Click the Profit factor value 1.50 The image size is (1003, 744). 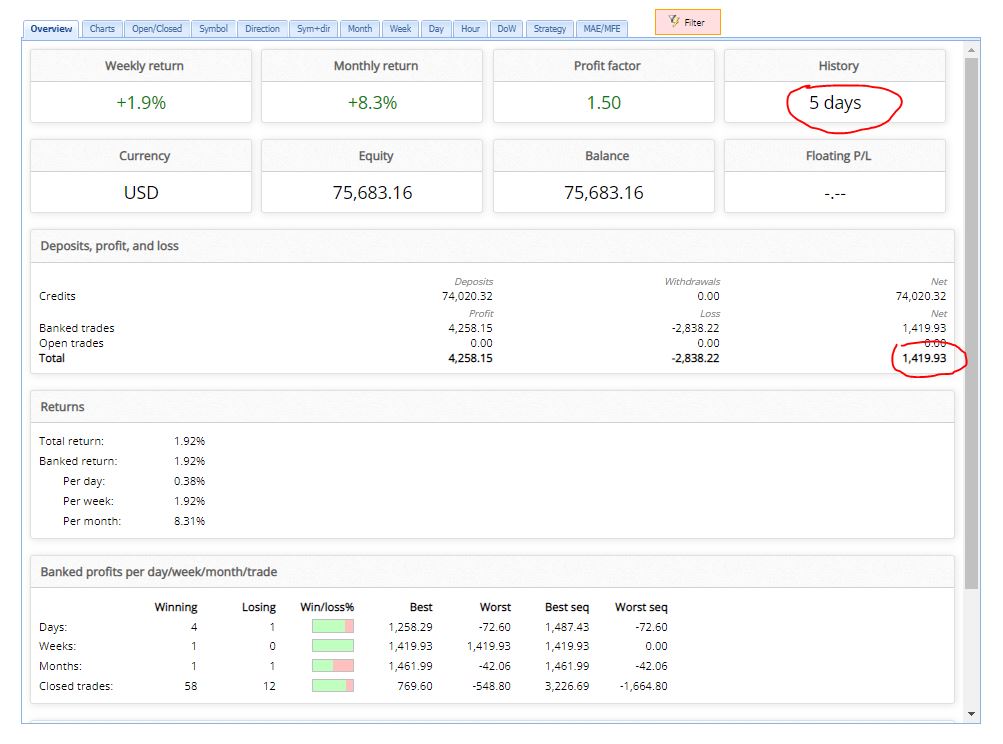(x=604, y=102)
